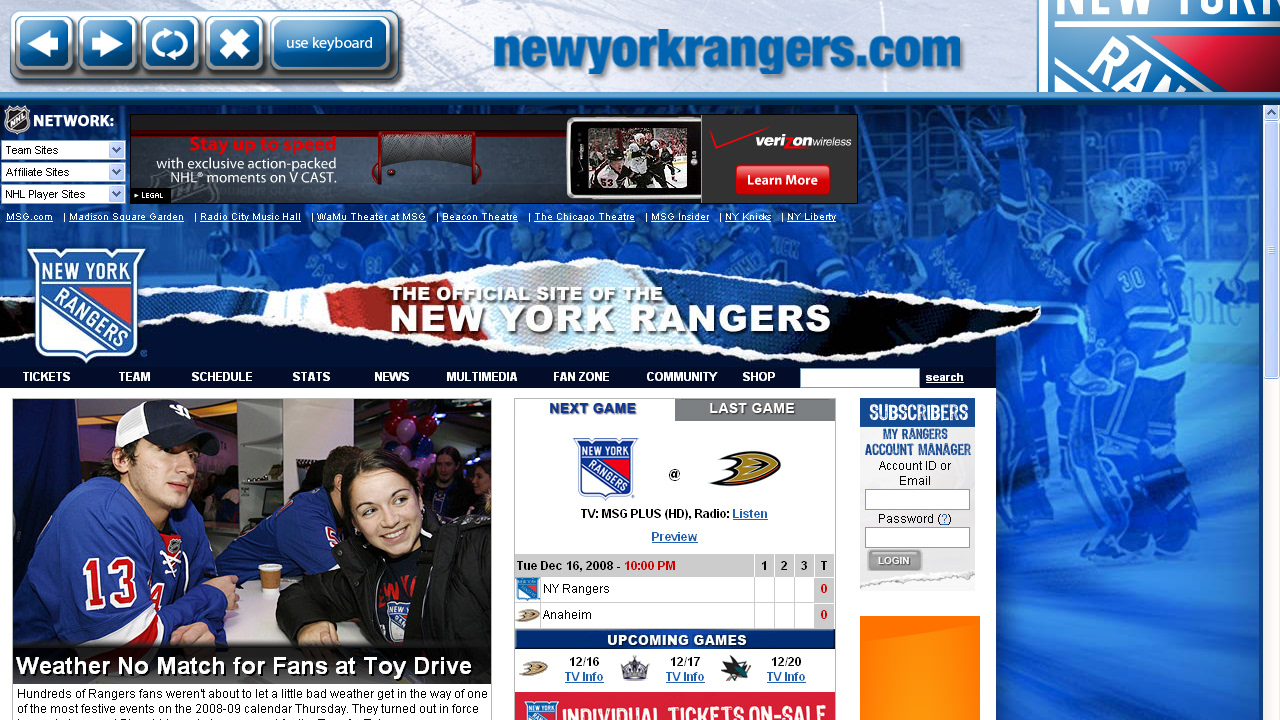The width and height of the screenshot is (1280, 720).
Task: Click 'Weather No Match for Fans' headline
Action: [244, 666]
